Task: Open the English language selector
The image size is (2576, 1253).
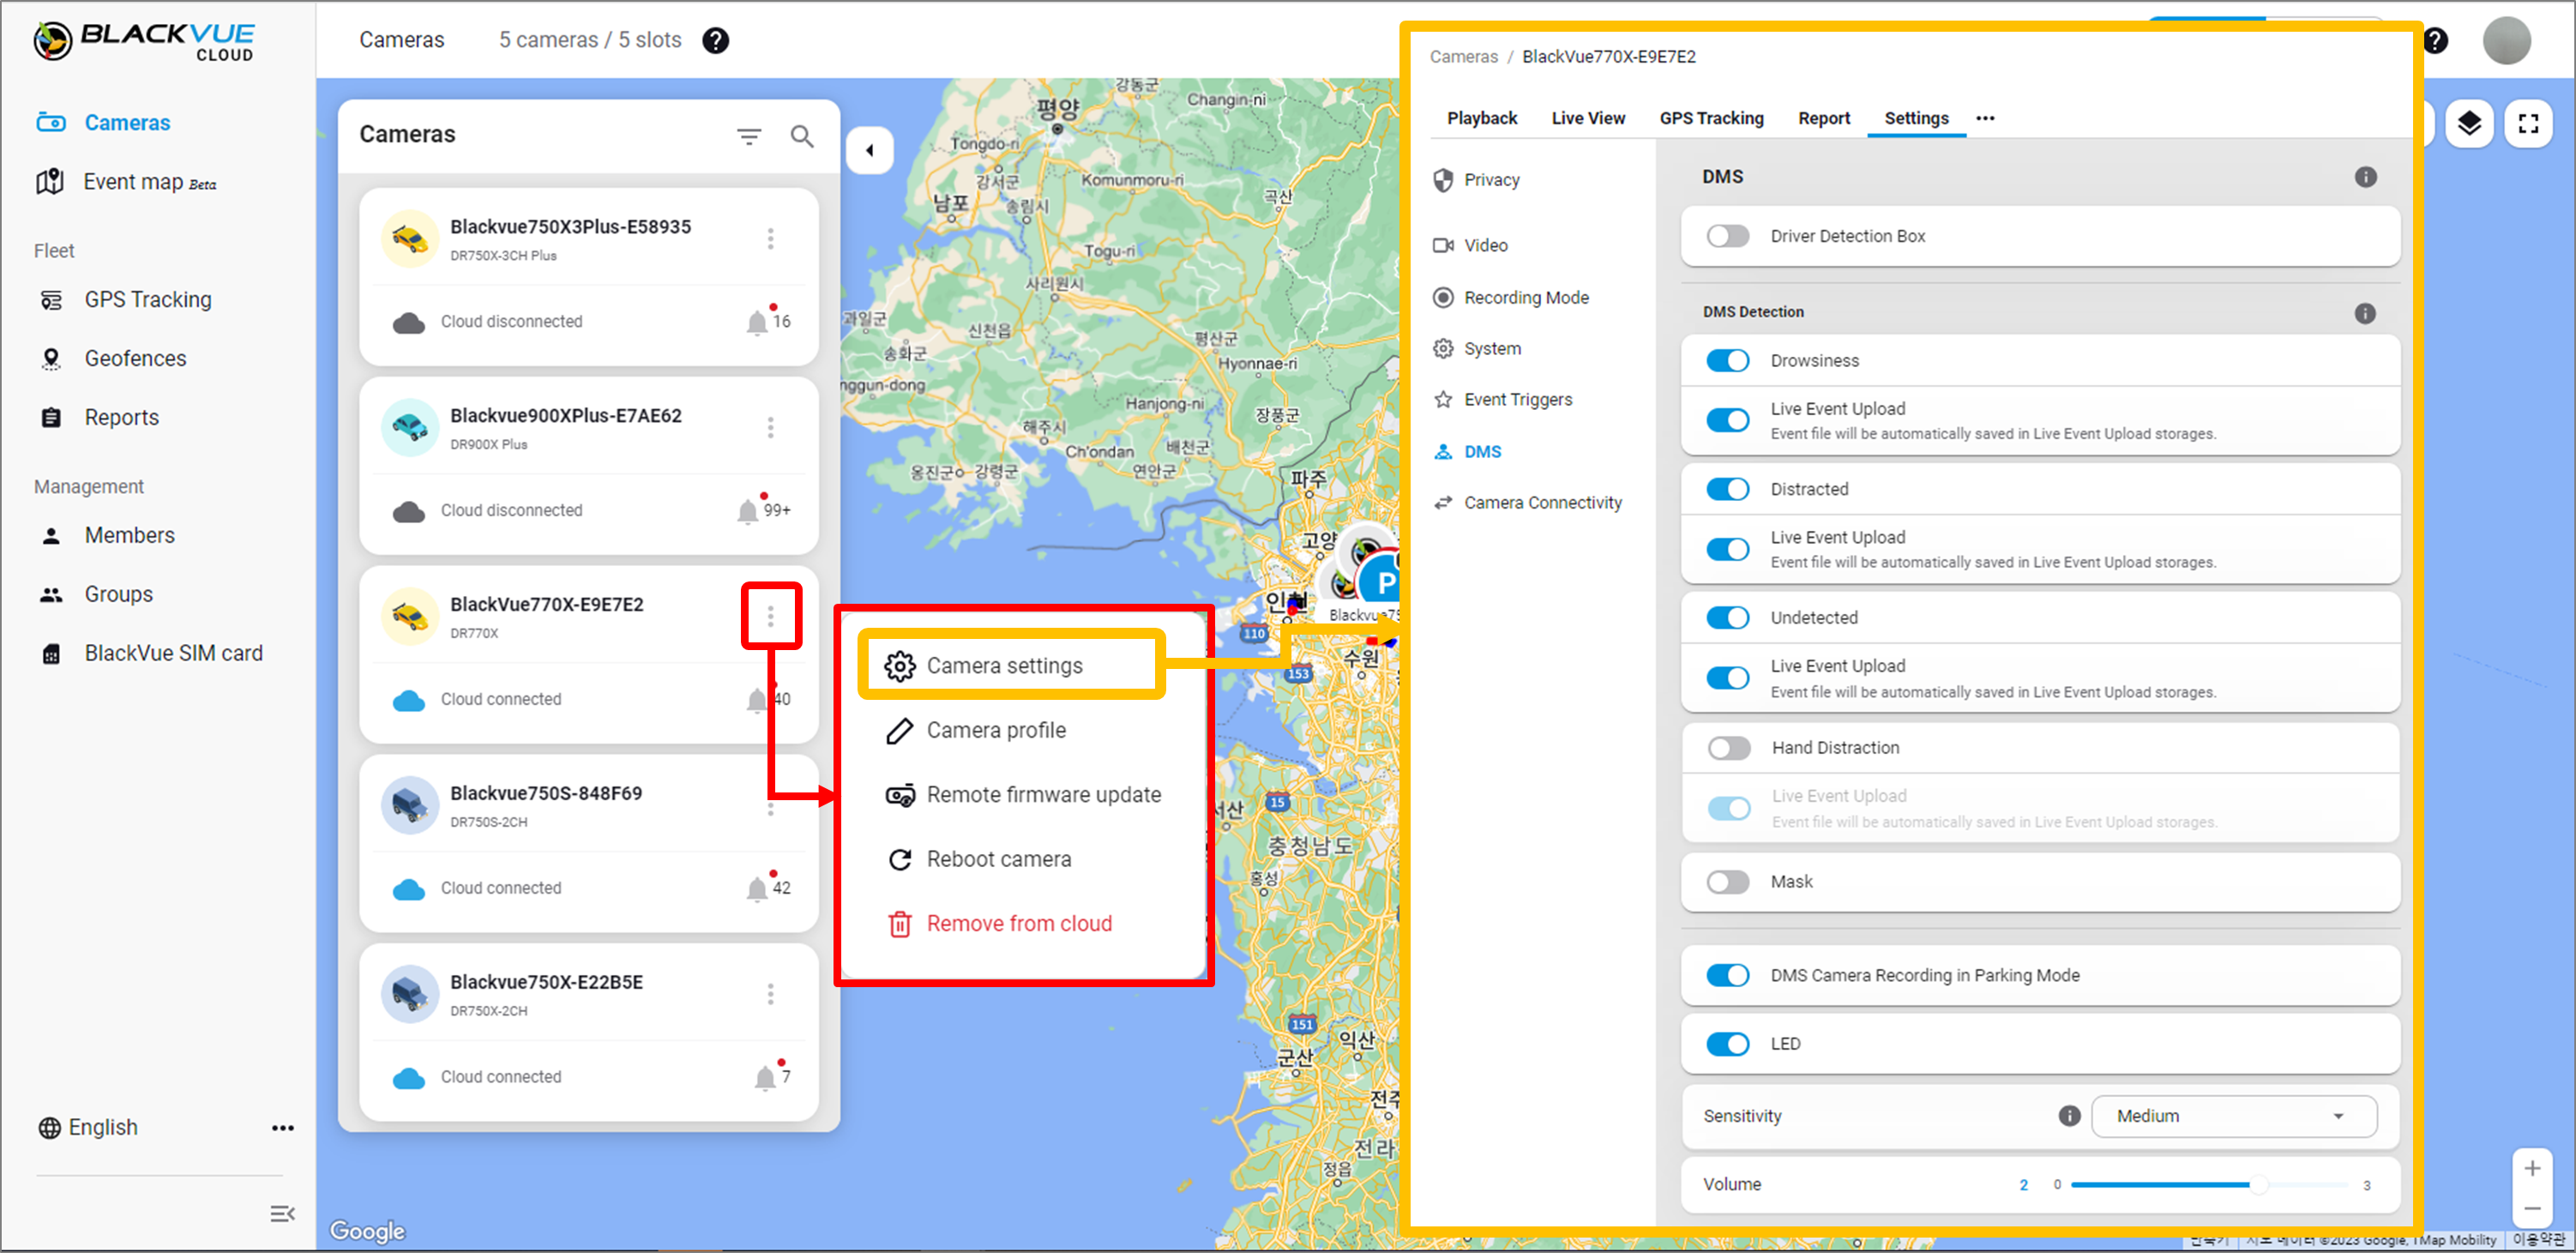Action: (x=88, y=1128)
